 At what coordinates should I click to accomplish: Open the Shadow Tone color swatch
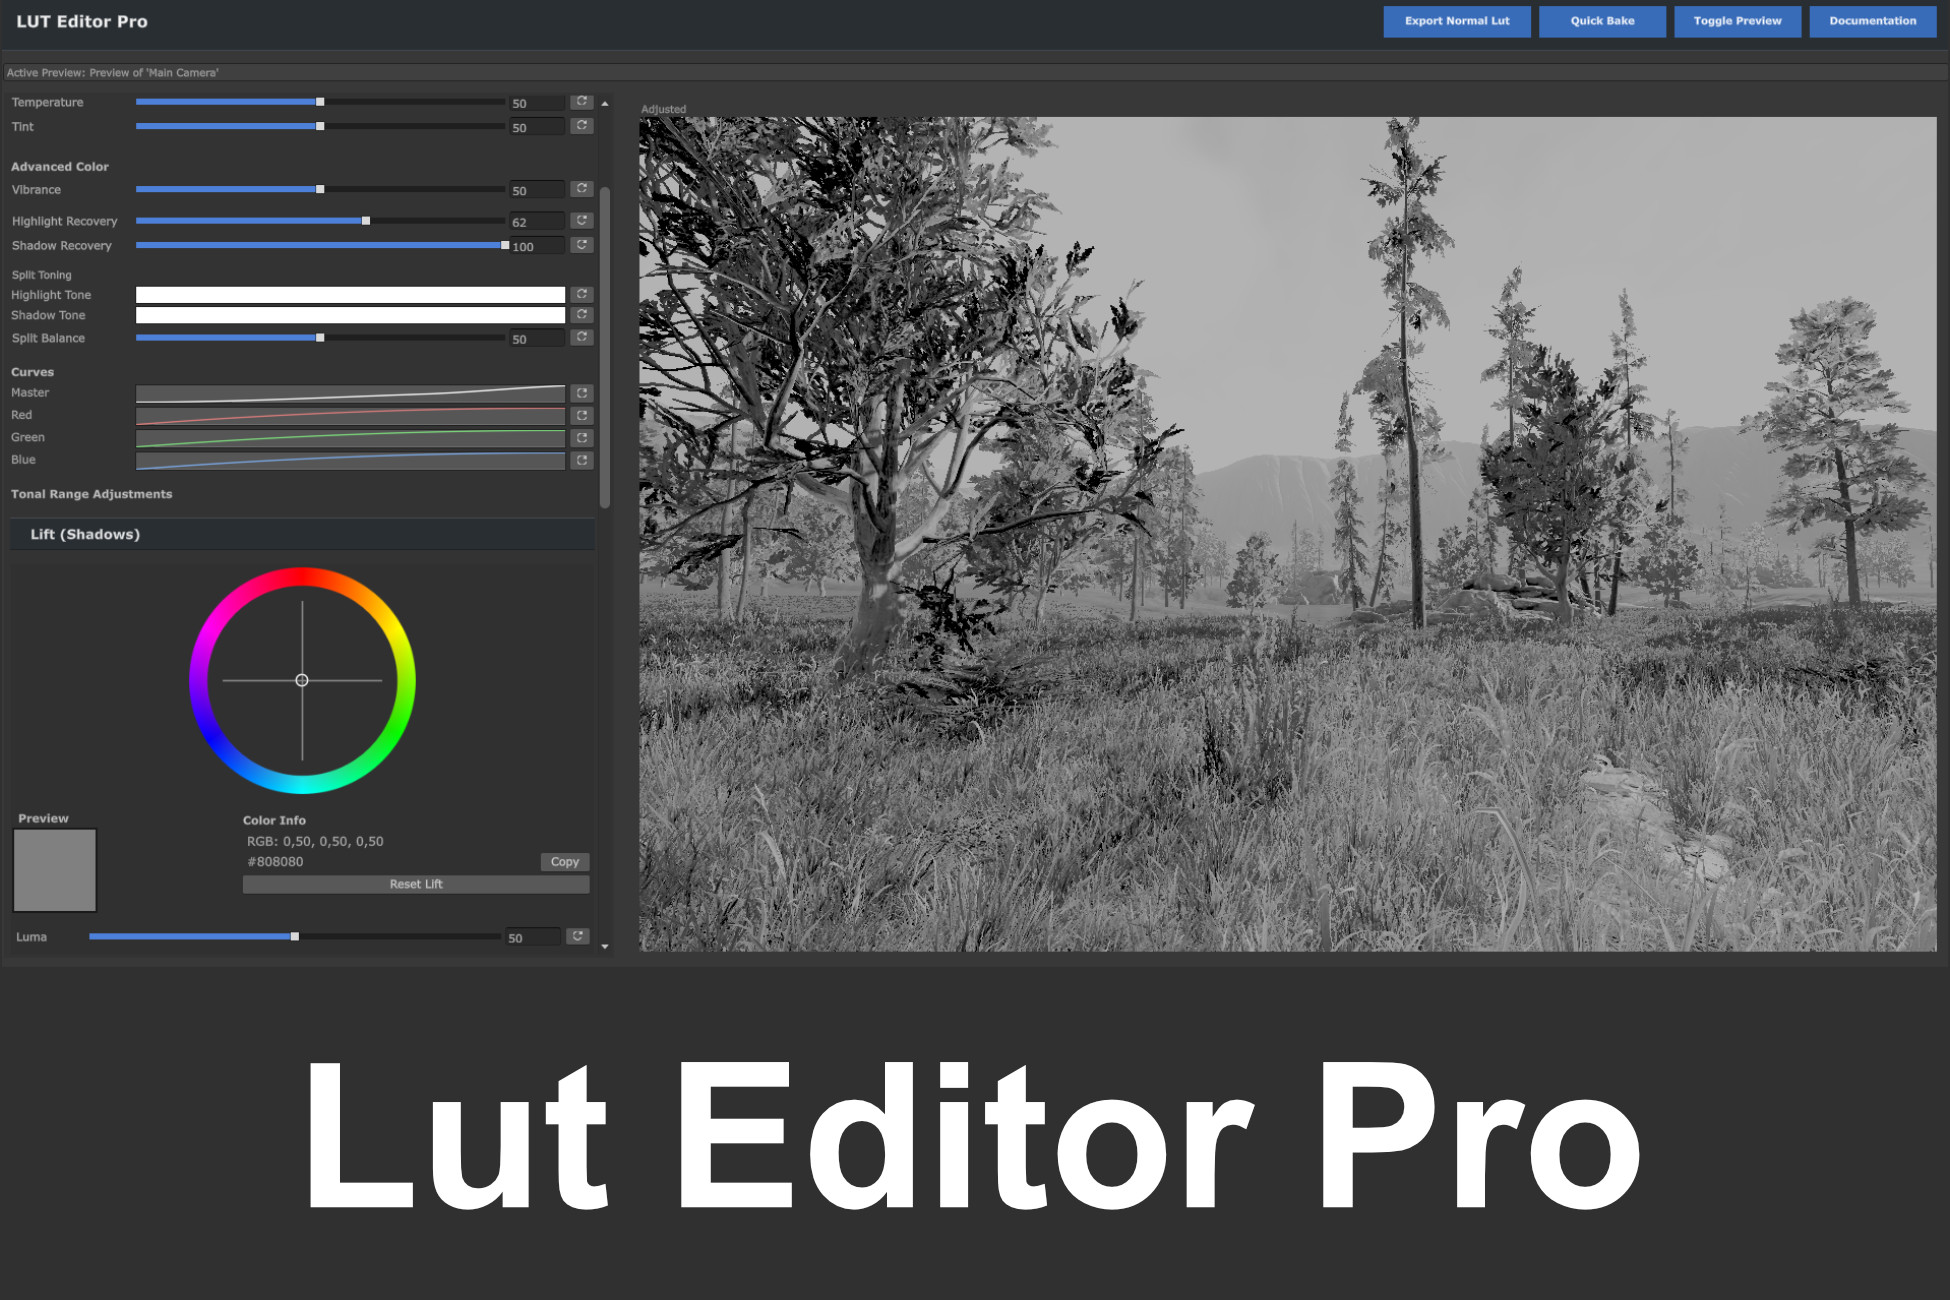(350, 315)
